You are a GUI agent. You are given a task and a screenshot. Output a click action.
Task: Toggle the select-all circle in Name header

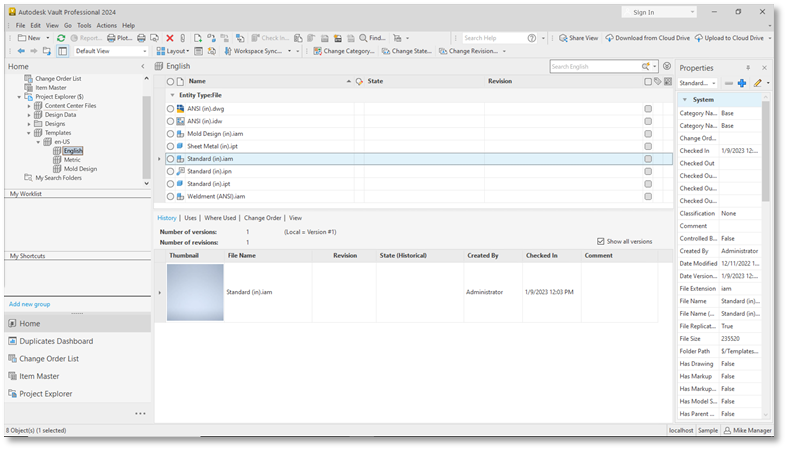[x=171, y=81]
